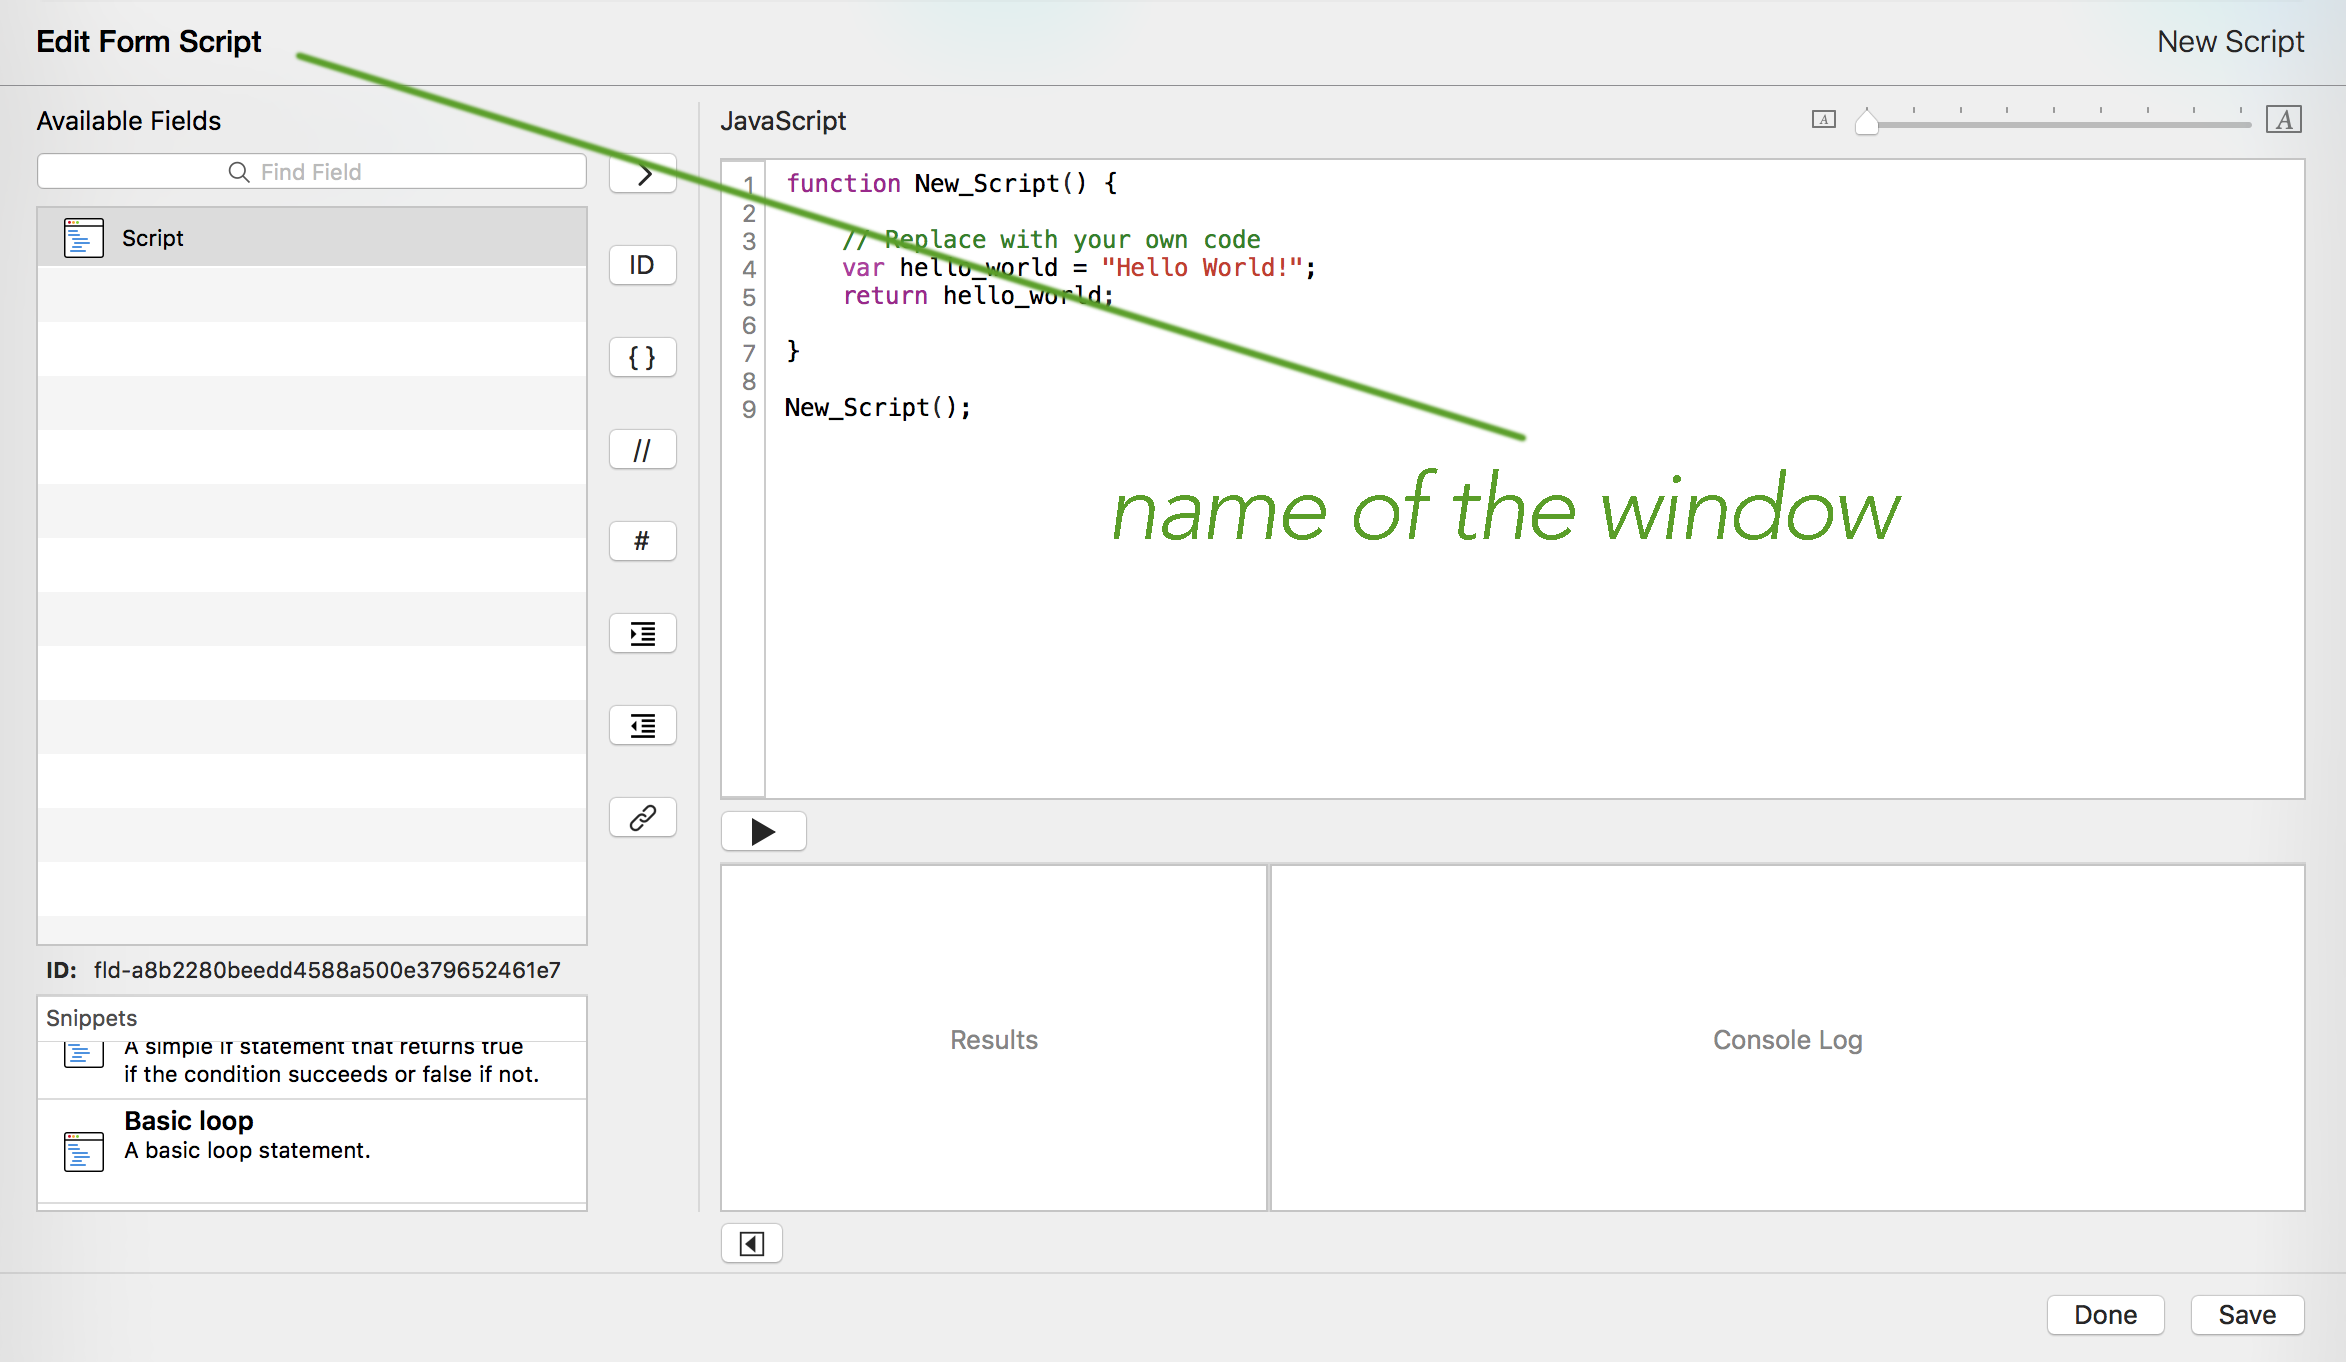Click the New Script title field
Viewport: 2346px width, 1362px height.
2229,42
